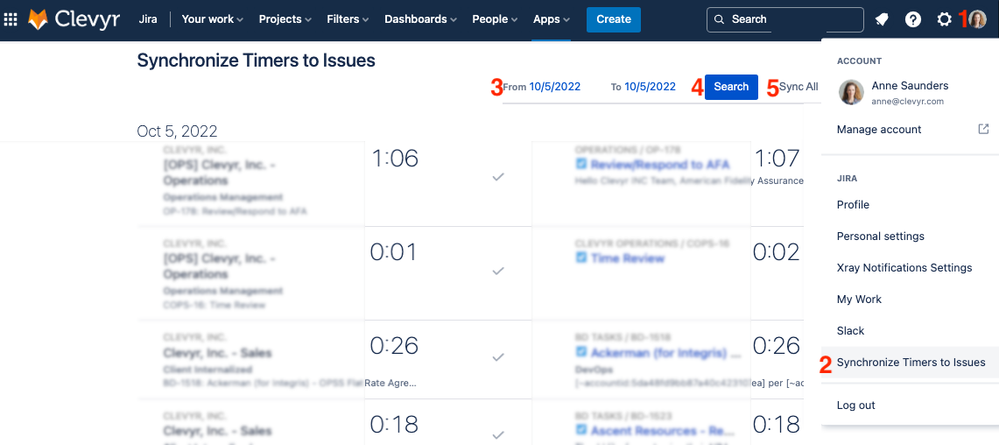This screenshot has height=445, width=999.
Task: Open the Ackerman (for Integris) issue link
Action: coord(666,352)
